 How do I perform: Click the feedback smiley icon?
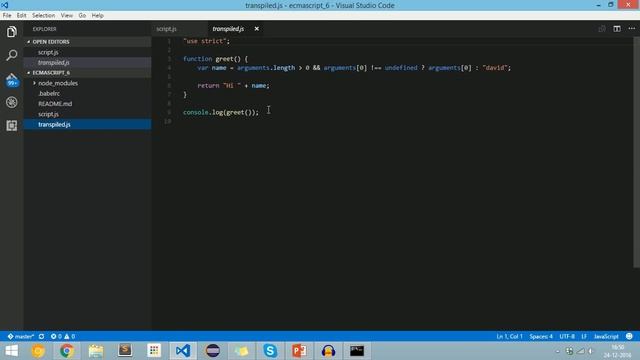point(629,336)
